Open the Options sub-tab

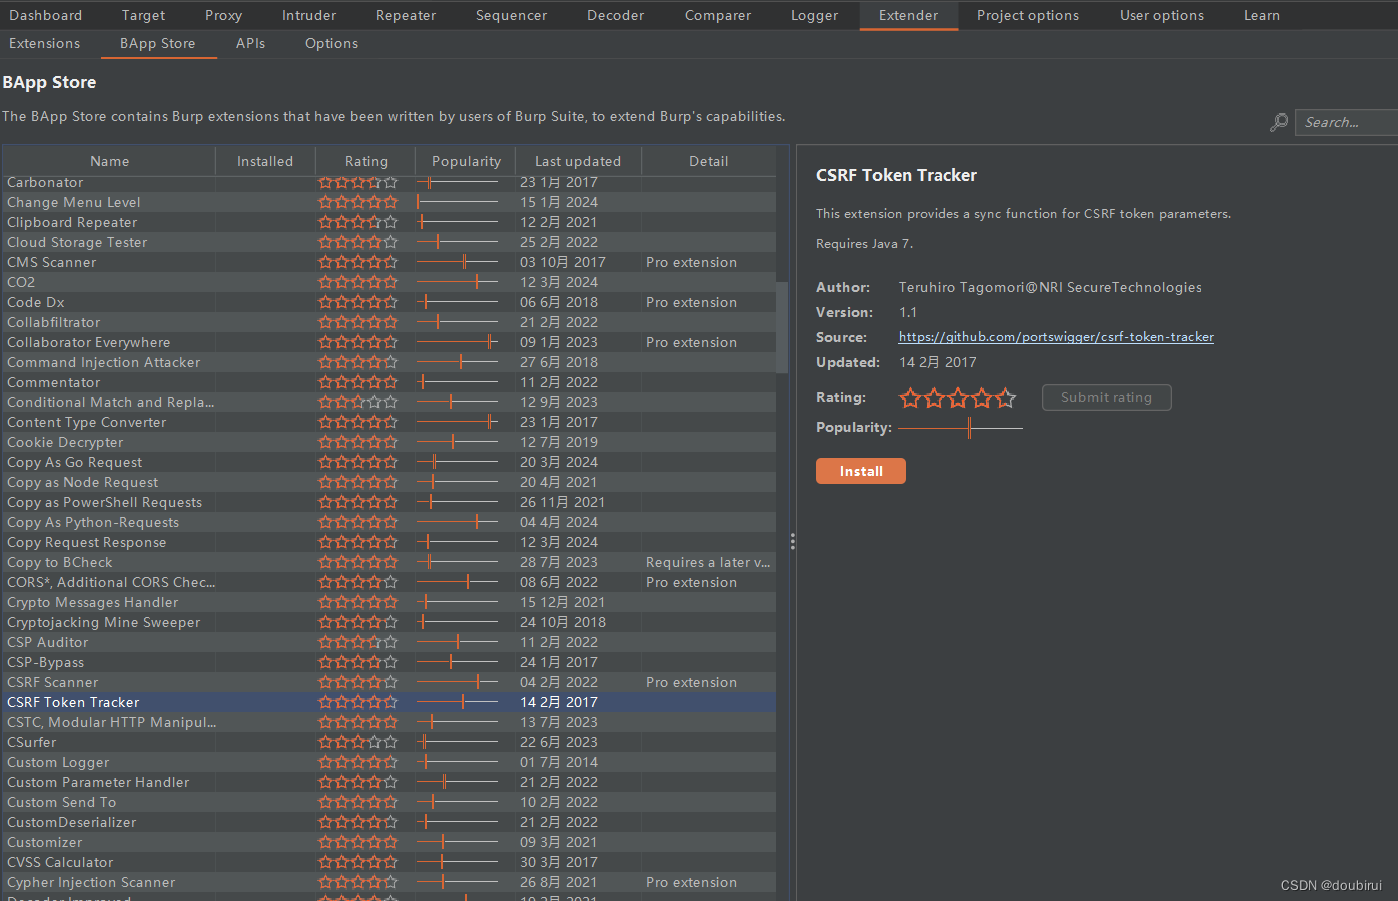tap(331, 43)
